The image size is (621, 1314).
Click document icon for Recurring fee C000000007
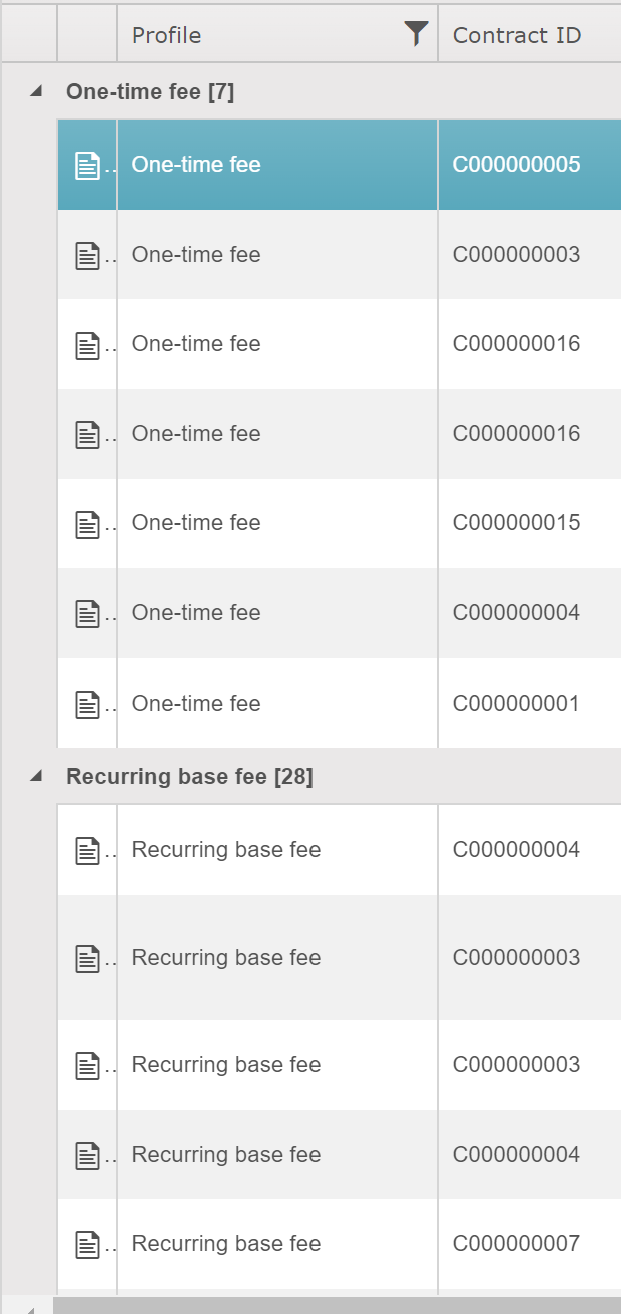(x=88, y=1244)
